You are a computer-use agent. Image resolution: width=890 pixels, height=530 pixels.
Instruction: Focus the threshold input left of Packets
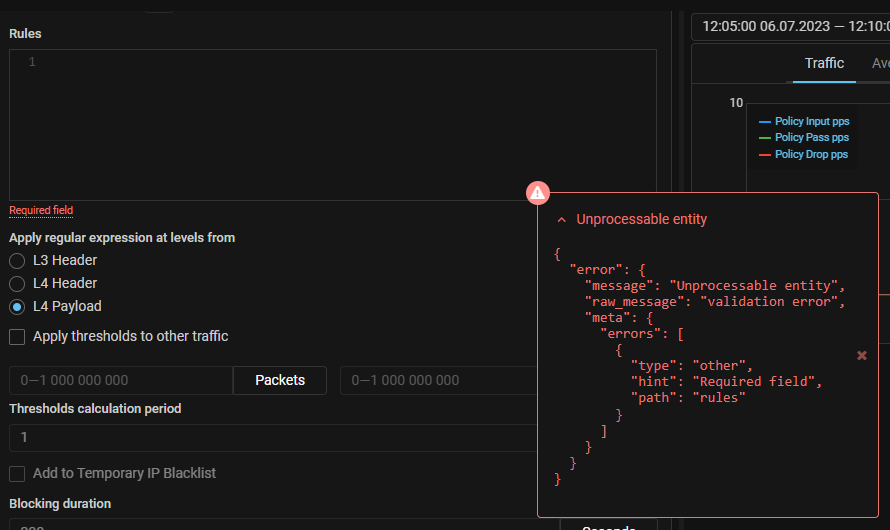pos(120,380)
